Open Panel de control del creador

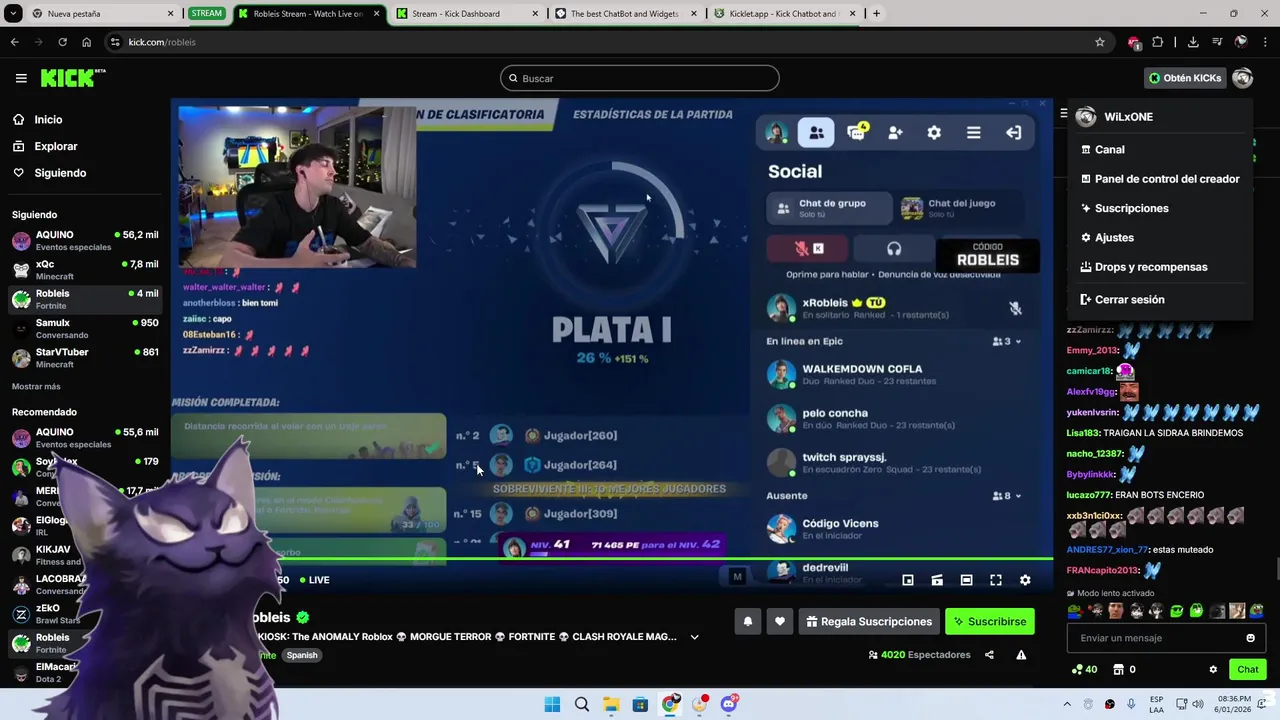click(x=1161, y=179)
